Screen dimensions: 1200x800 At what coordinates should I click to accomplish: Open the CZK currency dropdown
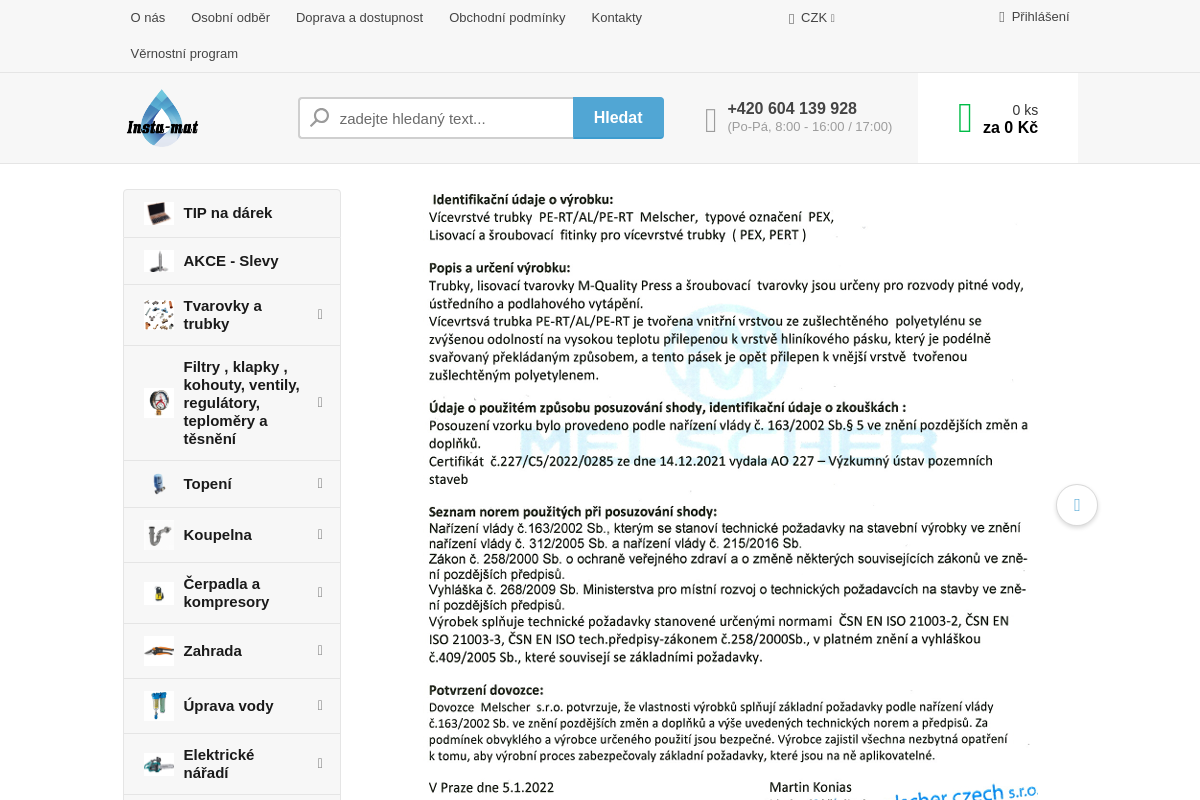[813, 18]
